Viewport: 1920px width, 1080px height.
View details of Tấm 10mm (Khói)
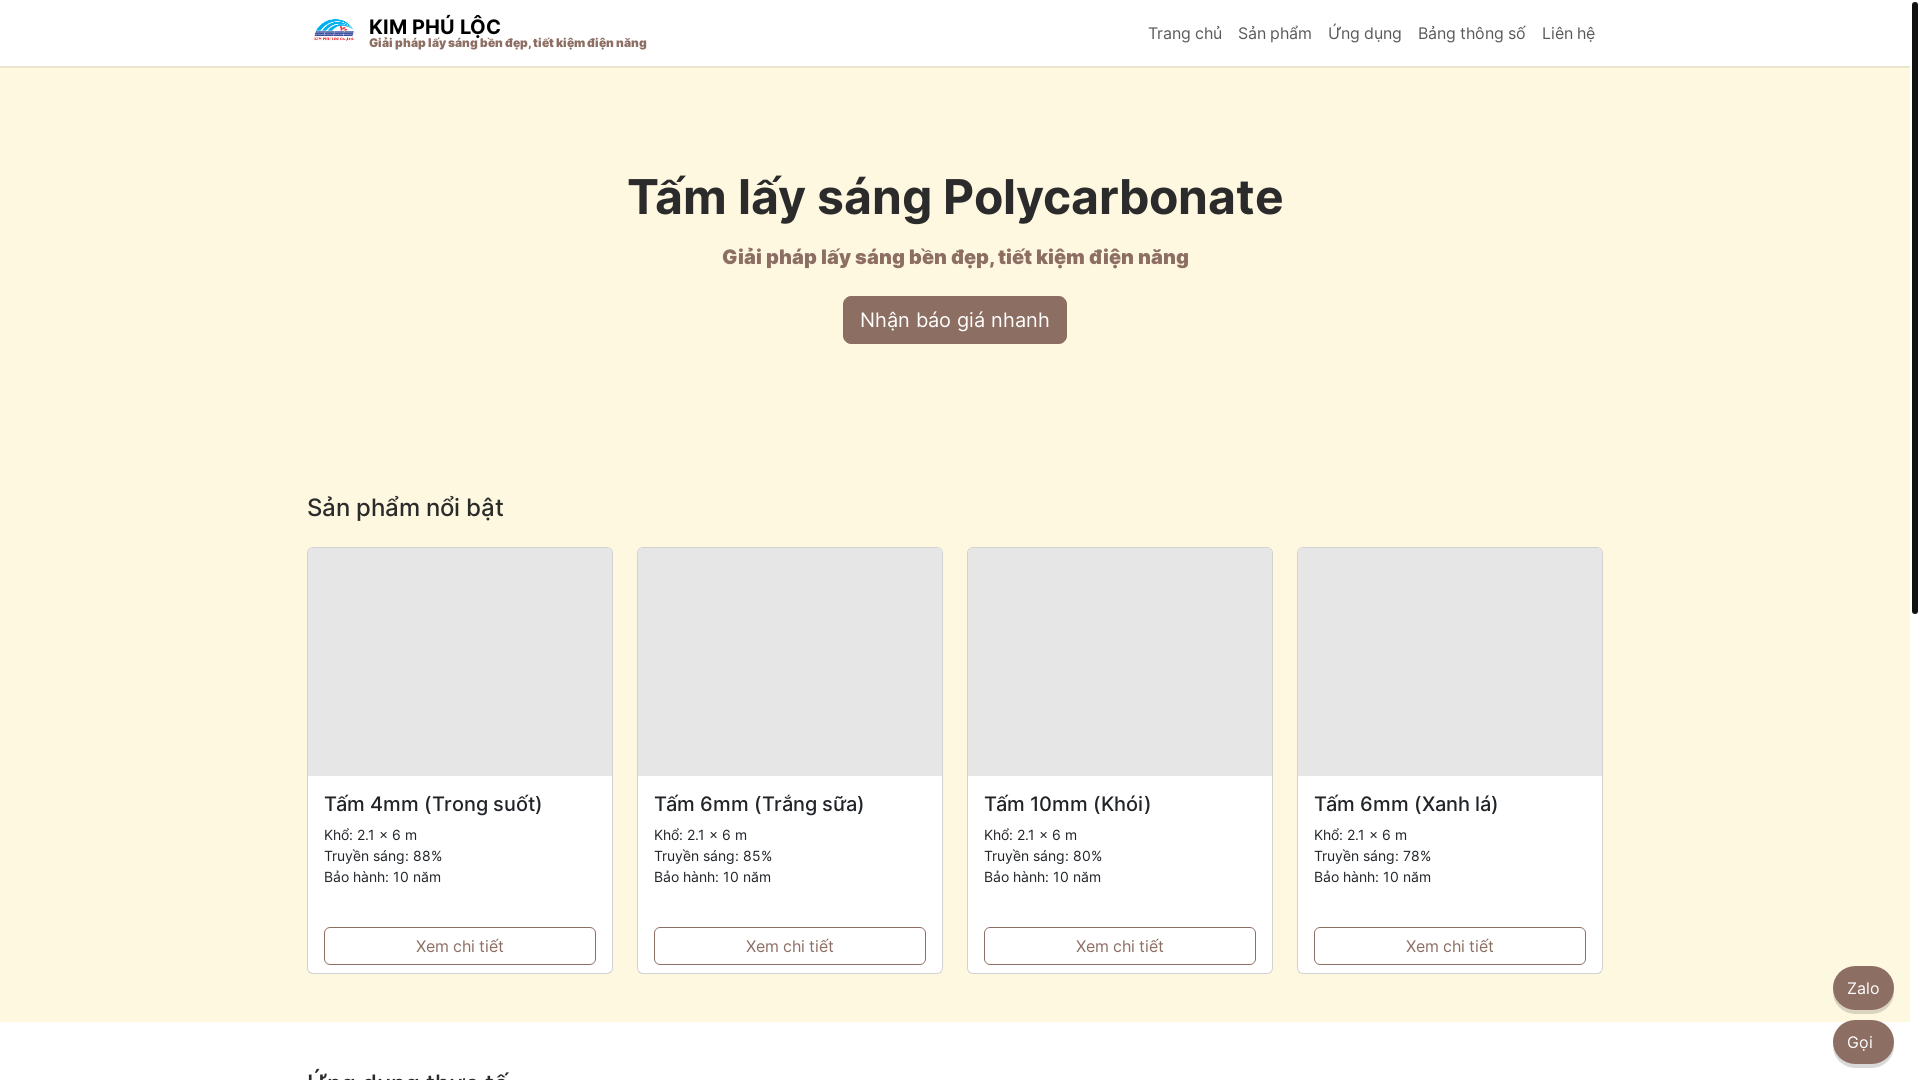click(1120, 946)
